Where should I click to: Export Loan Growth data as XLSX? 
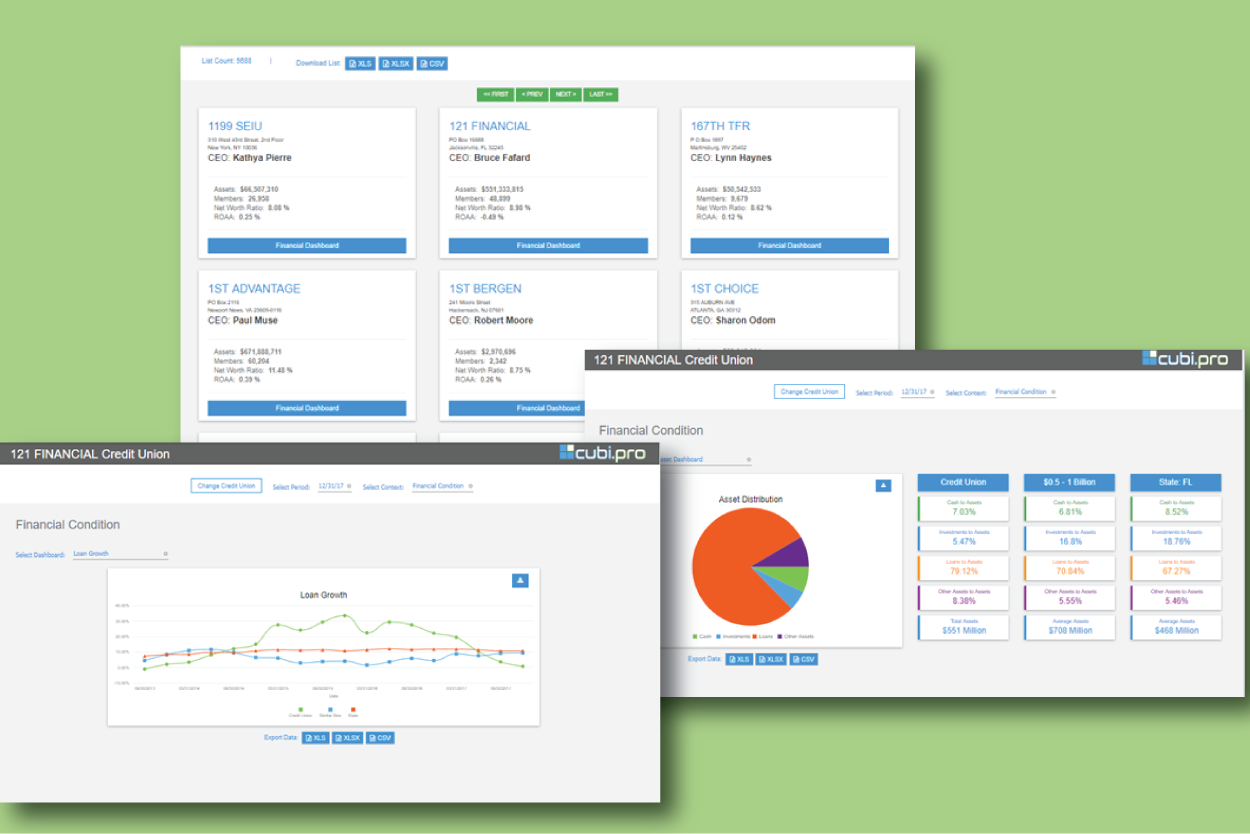point(347,738)
